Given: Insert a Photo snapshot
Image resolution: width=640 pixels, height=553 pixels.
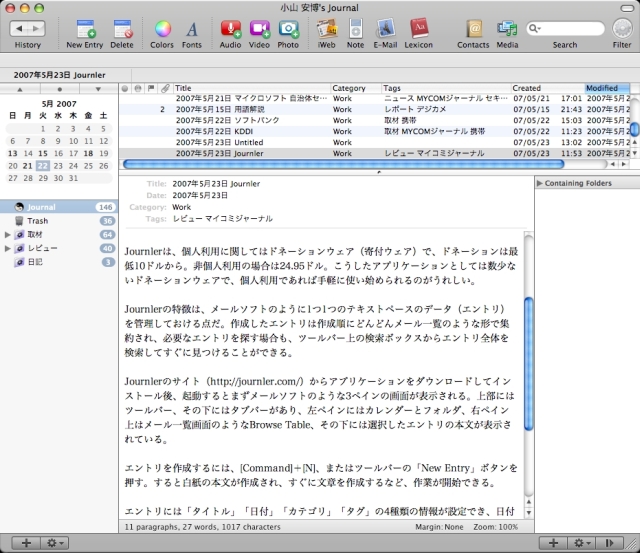Looking at the screenshot, I should click(288, 29).
